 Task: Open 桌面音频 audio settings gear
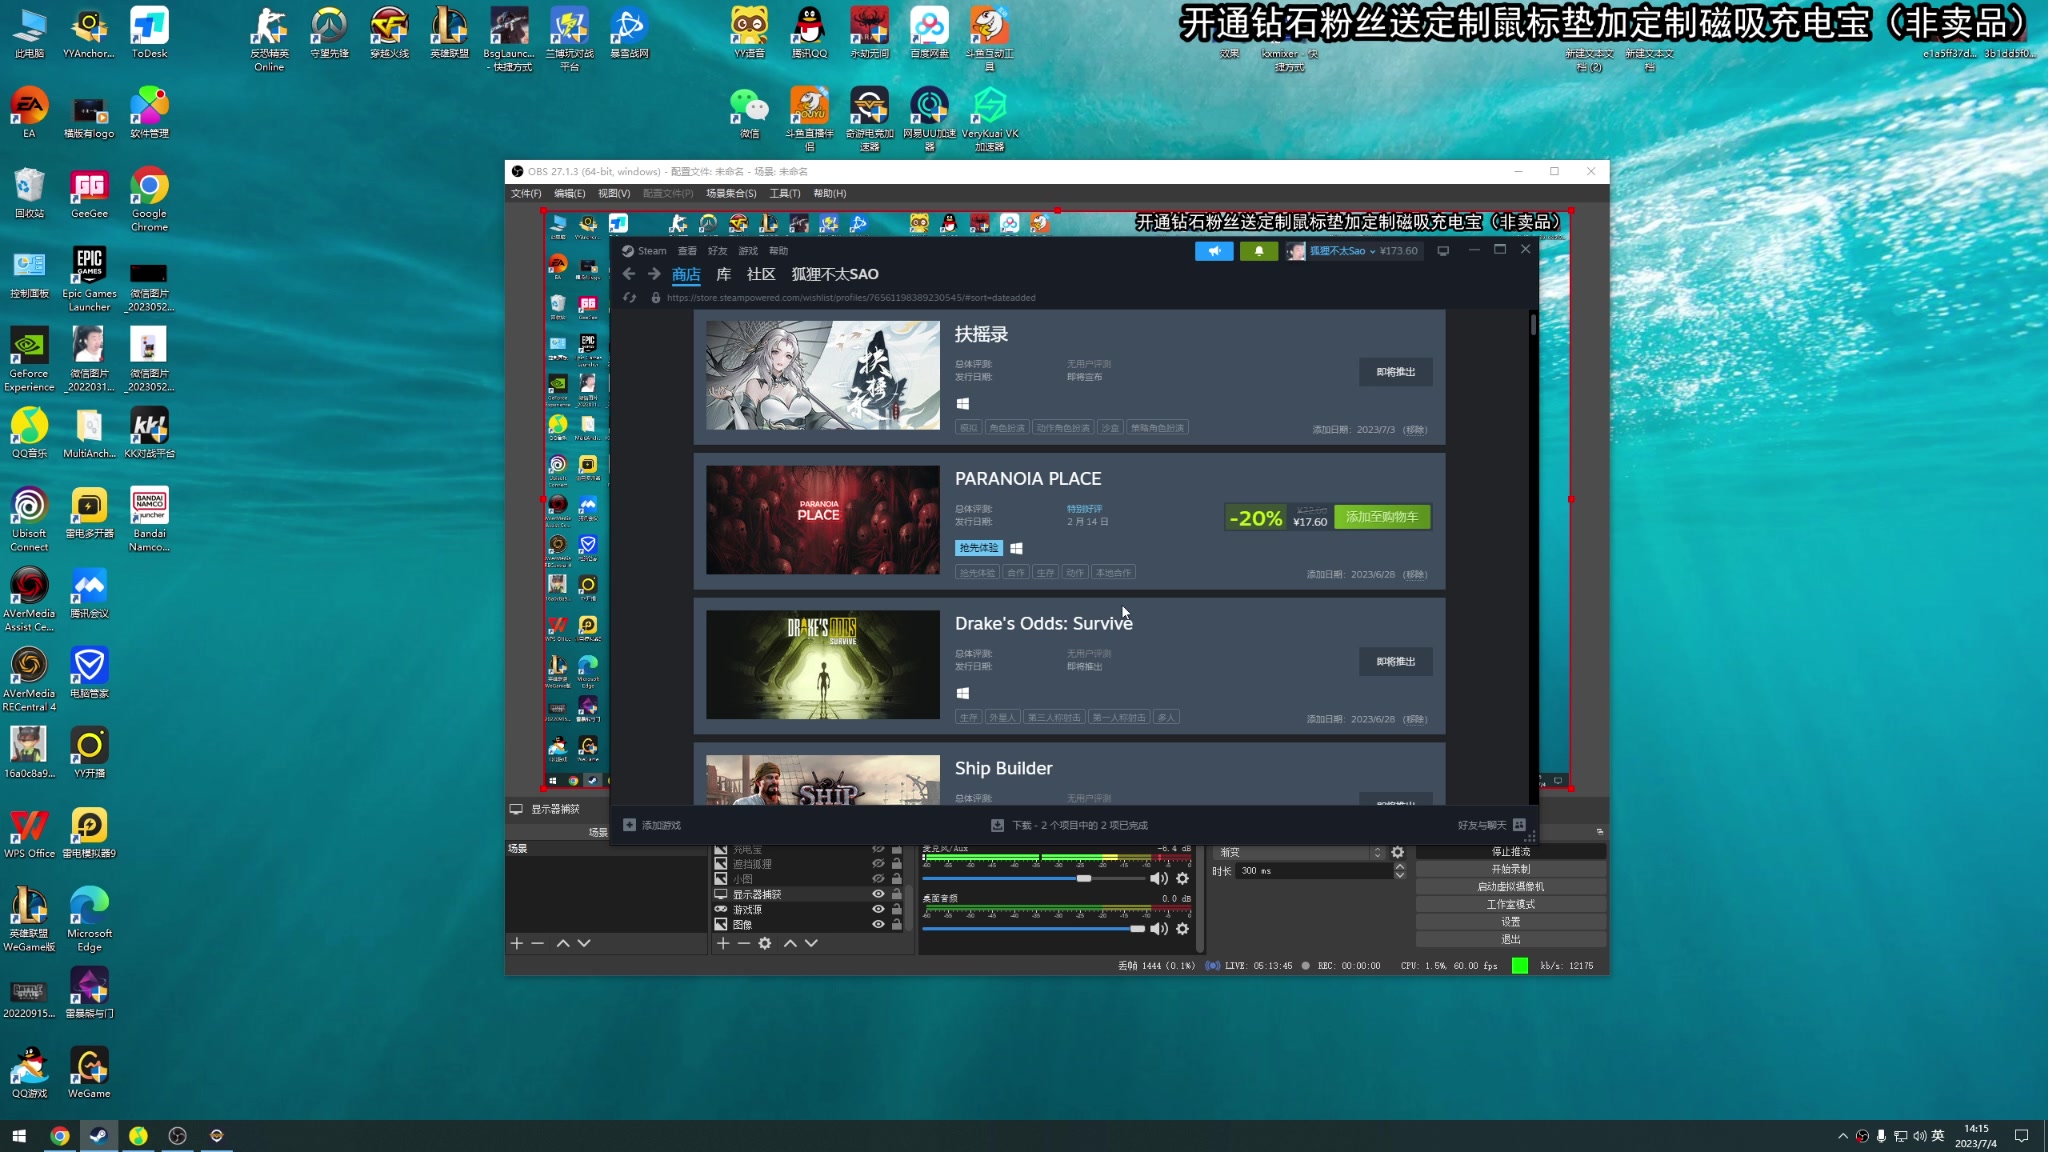tap(1182, 929)
